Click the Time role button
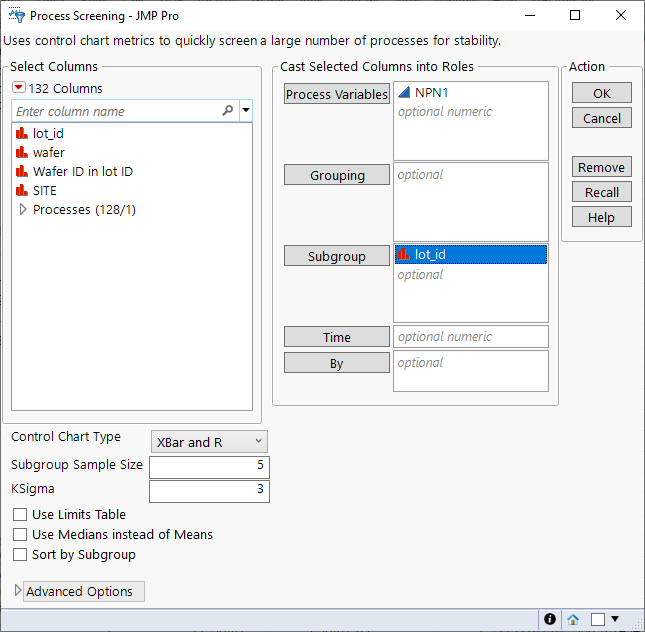This screenshot has width=645, height=632. [336, 337]
